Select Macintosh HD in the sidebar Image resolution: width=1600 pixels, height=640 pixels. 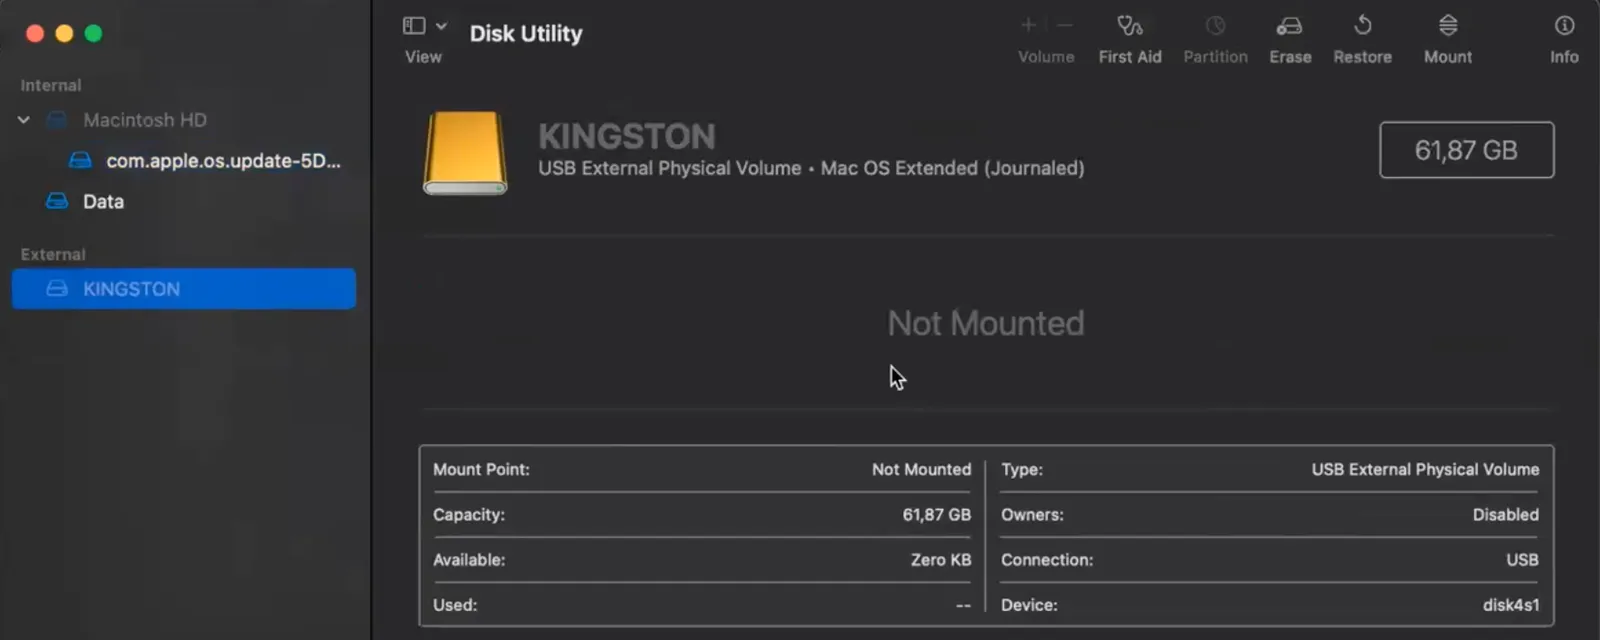tap(144, 120)
